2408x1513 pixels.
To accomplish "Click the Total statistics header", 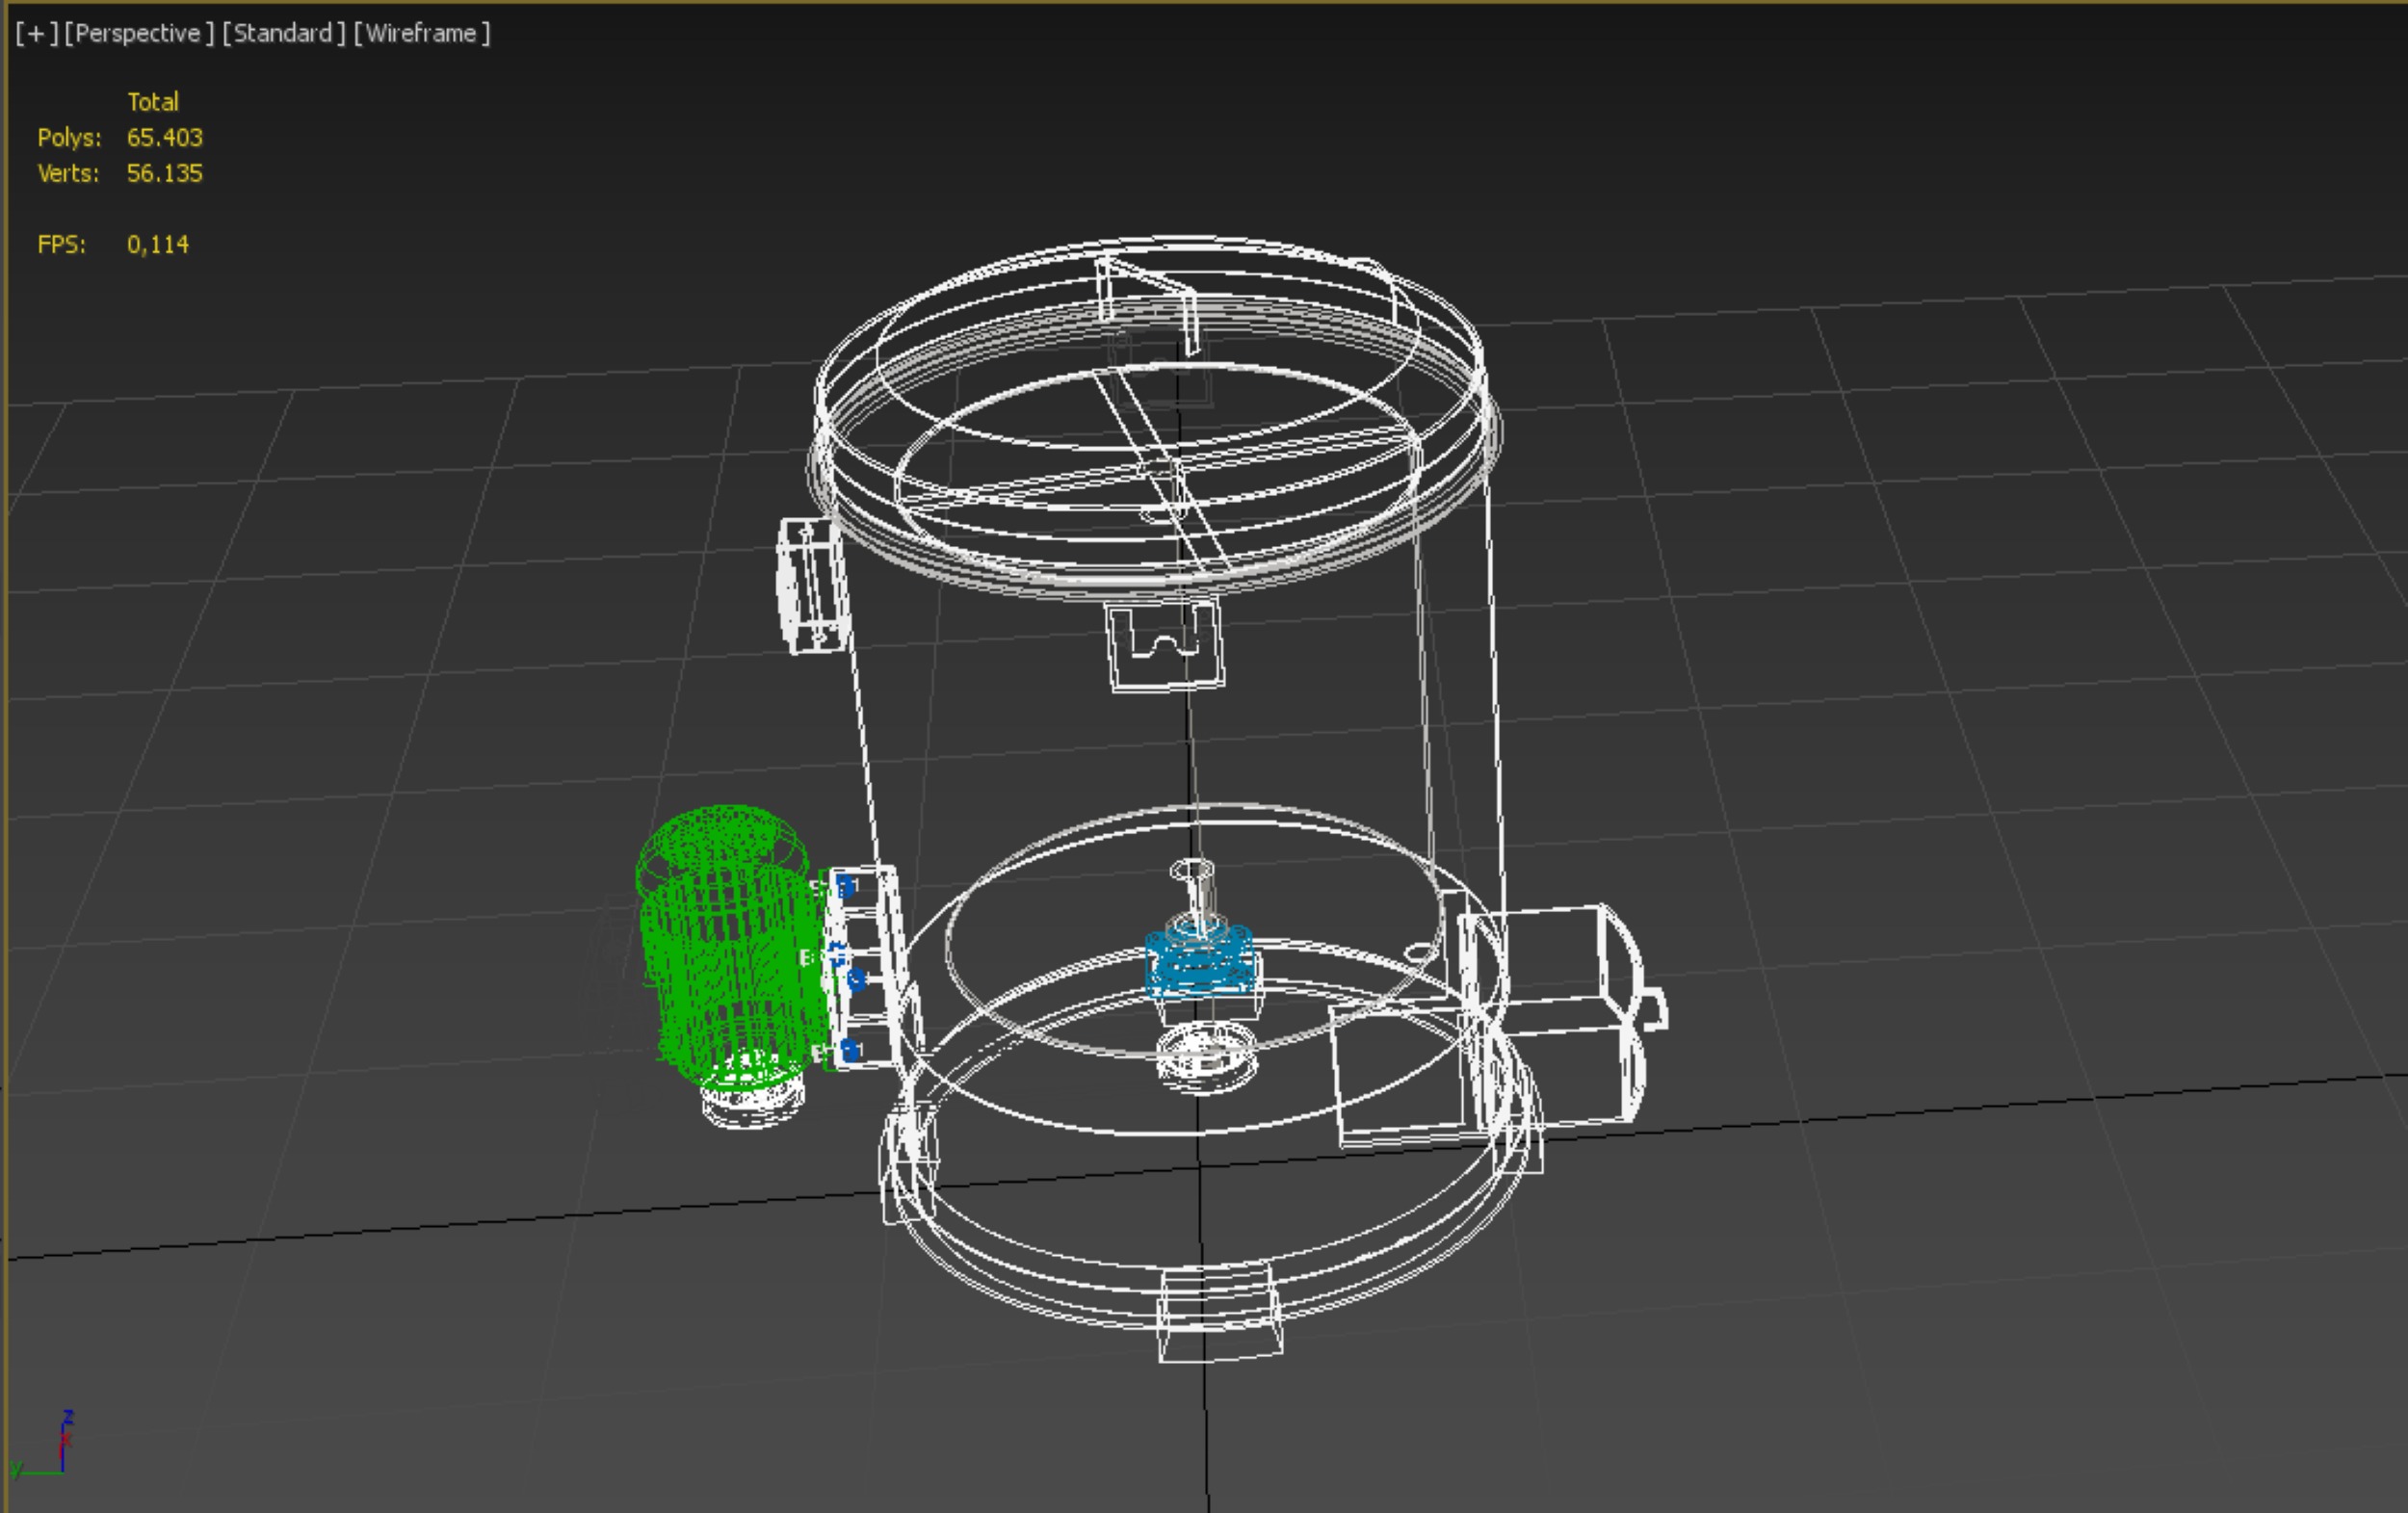I will point(153,101).
